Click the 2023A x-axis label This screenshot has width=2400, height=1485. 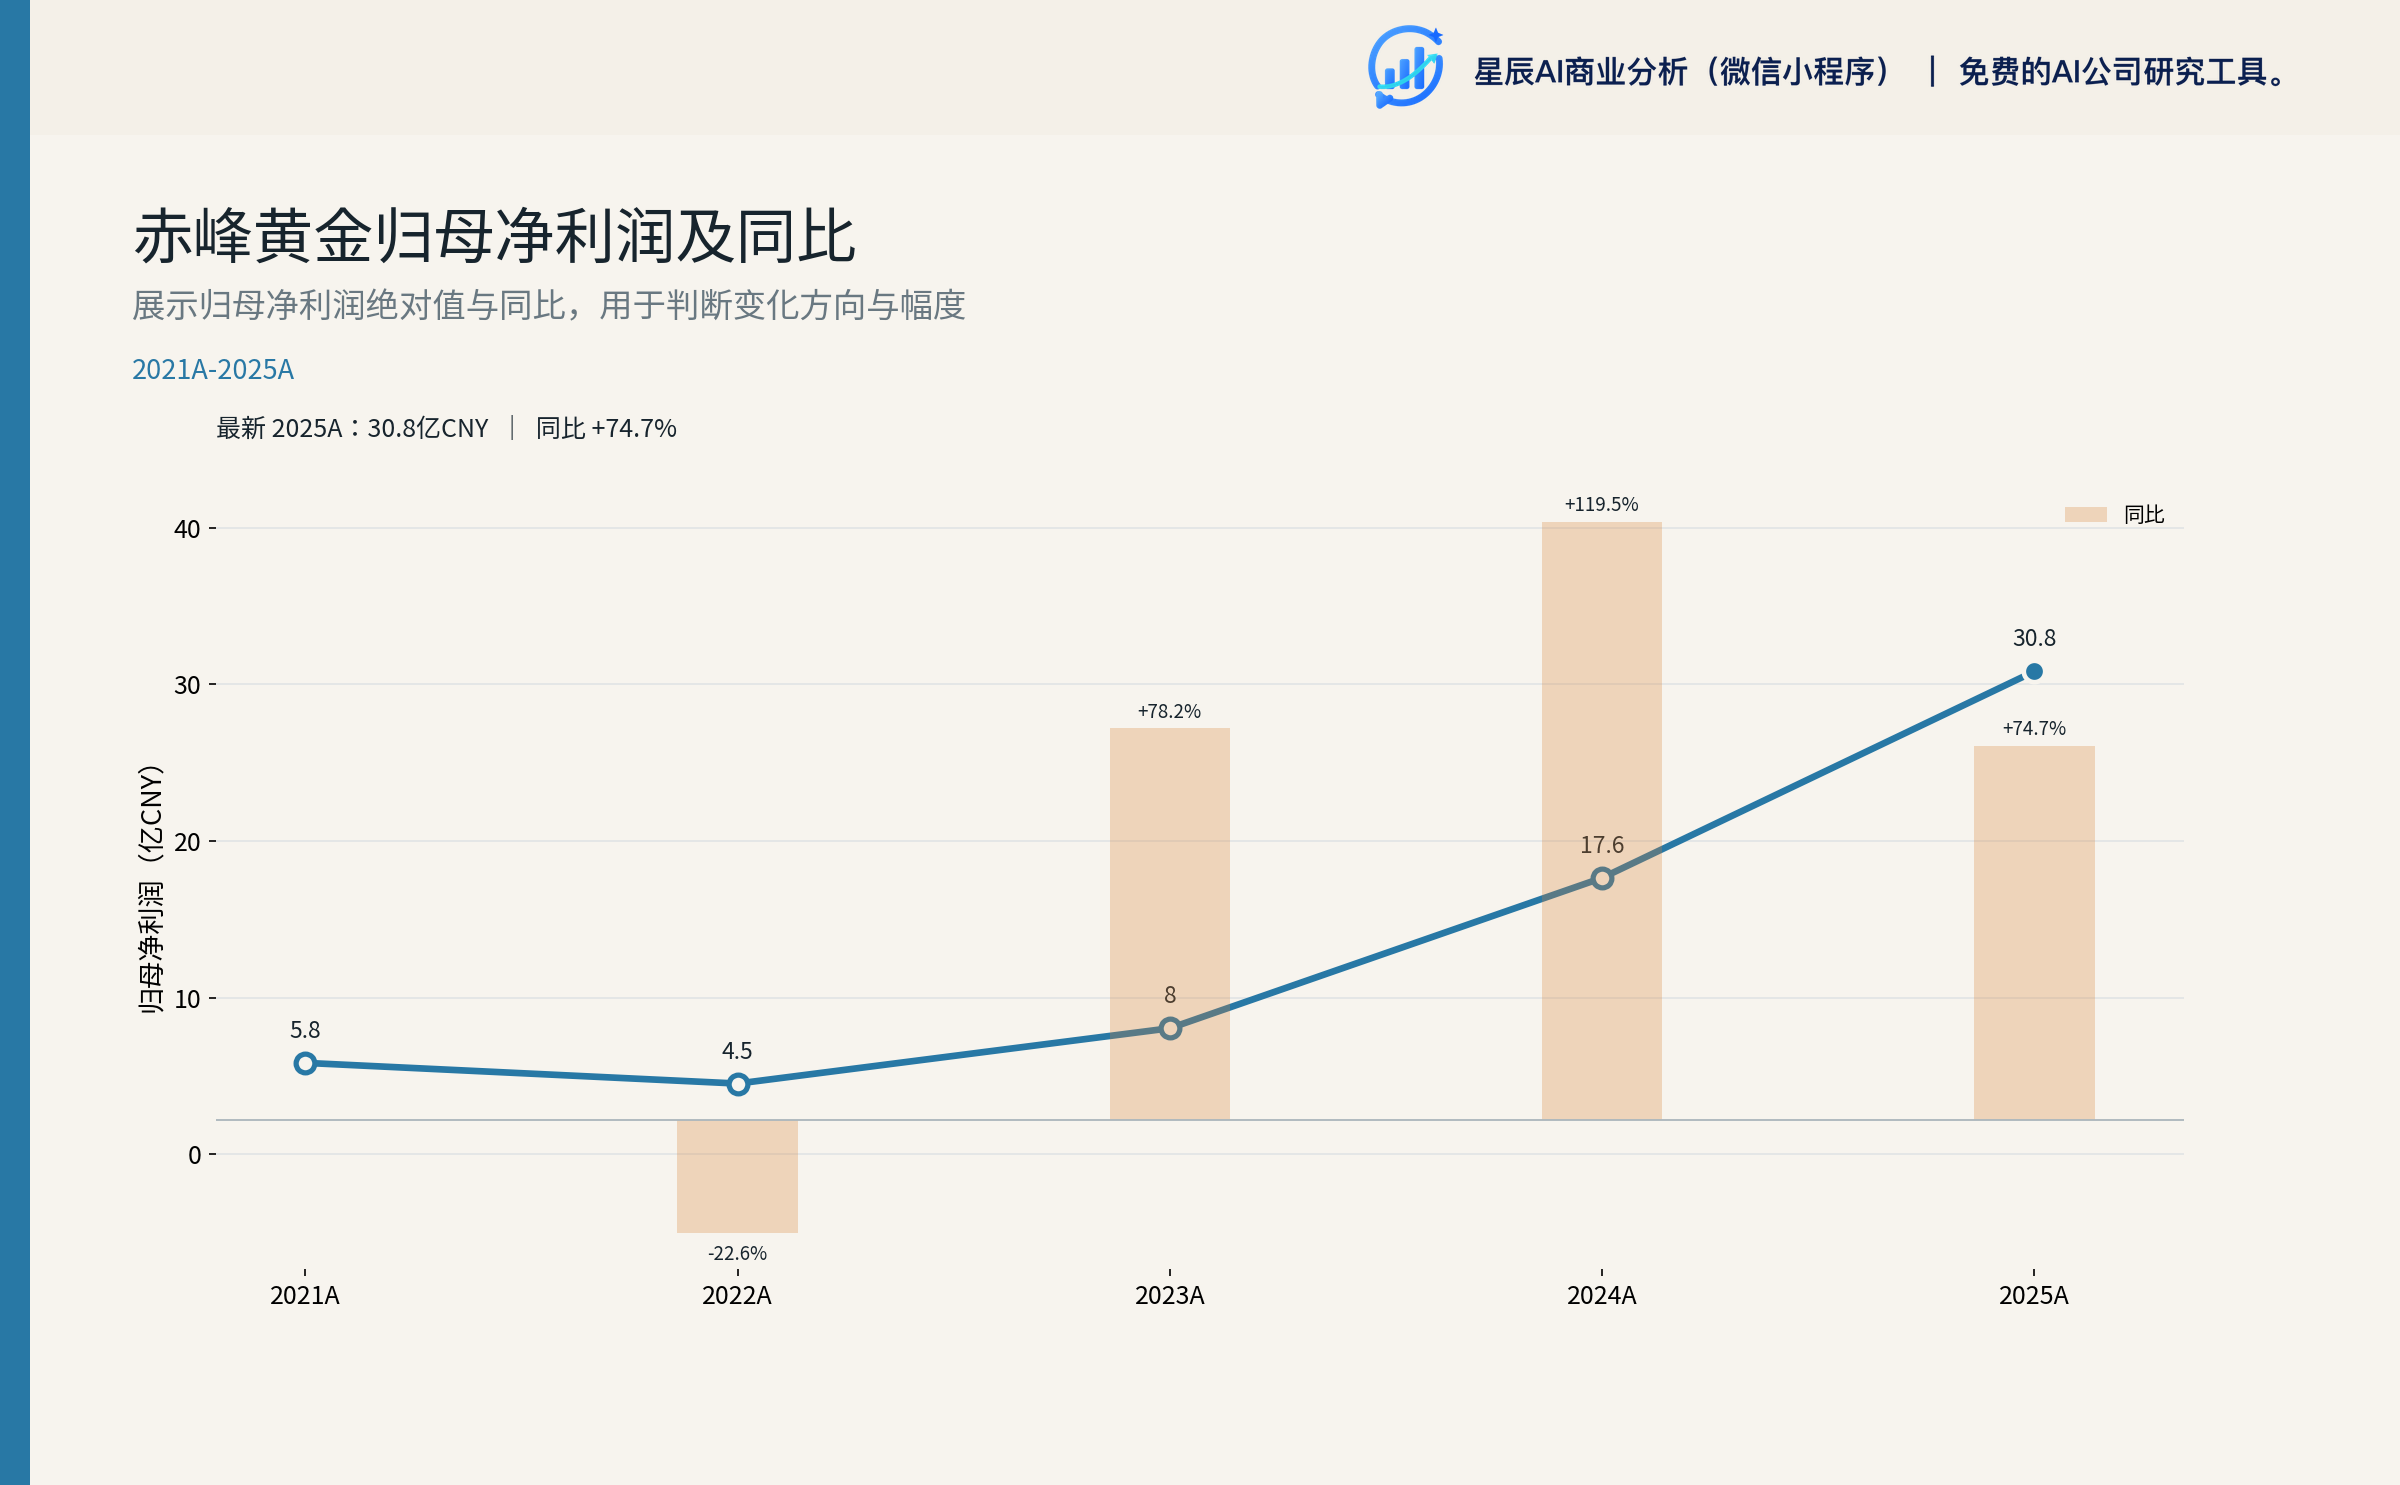pyautogui.click(x=1169, y=1296)
